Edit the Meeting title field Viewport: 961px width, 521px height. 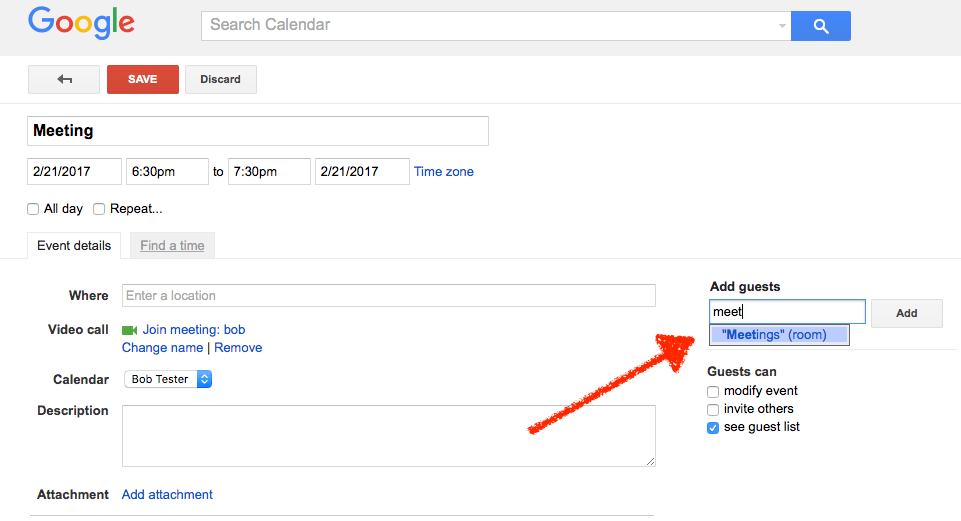click(258, 131)
